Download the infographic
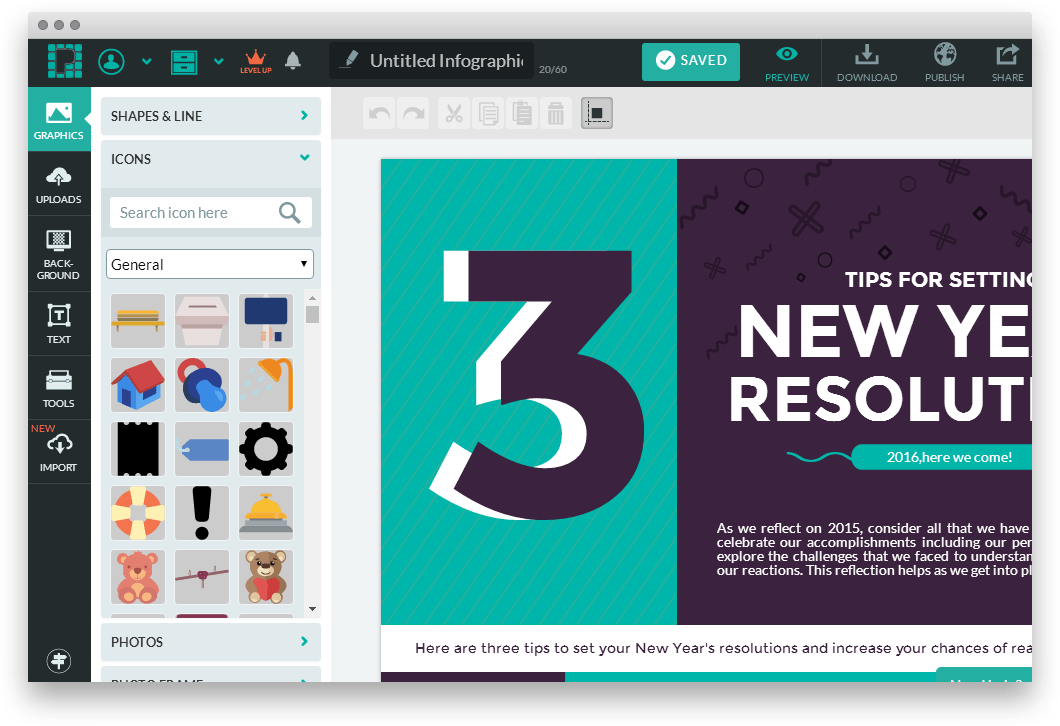 point(866,62)
